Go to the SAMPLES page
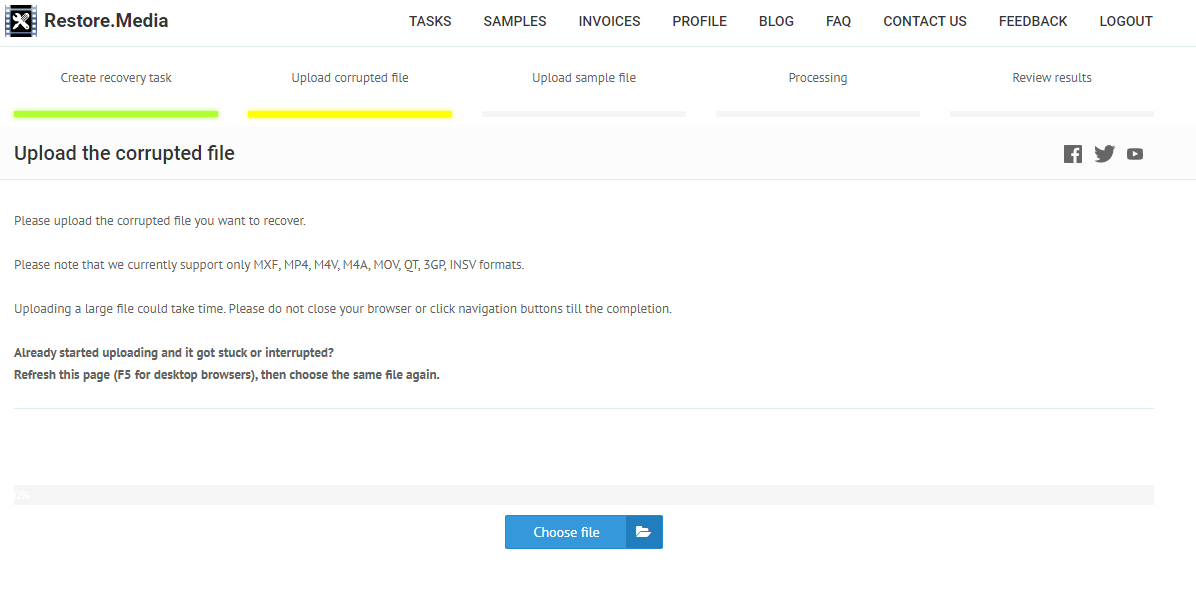The width and height of the screenshot is (1196, 599). (x=515, y=21)
